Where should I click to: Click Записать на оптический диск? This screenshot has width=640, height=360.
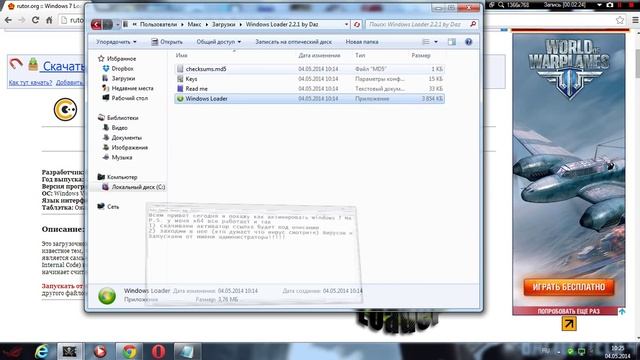click(293, 42)
